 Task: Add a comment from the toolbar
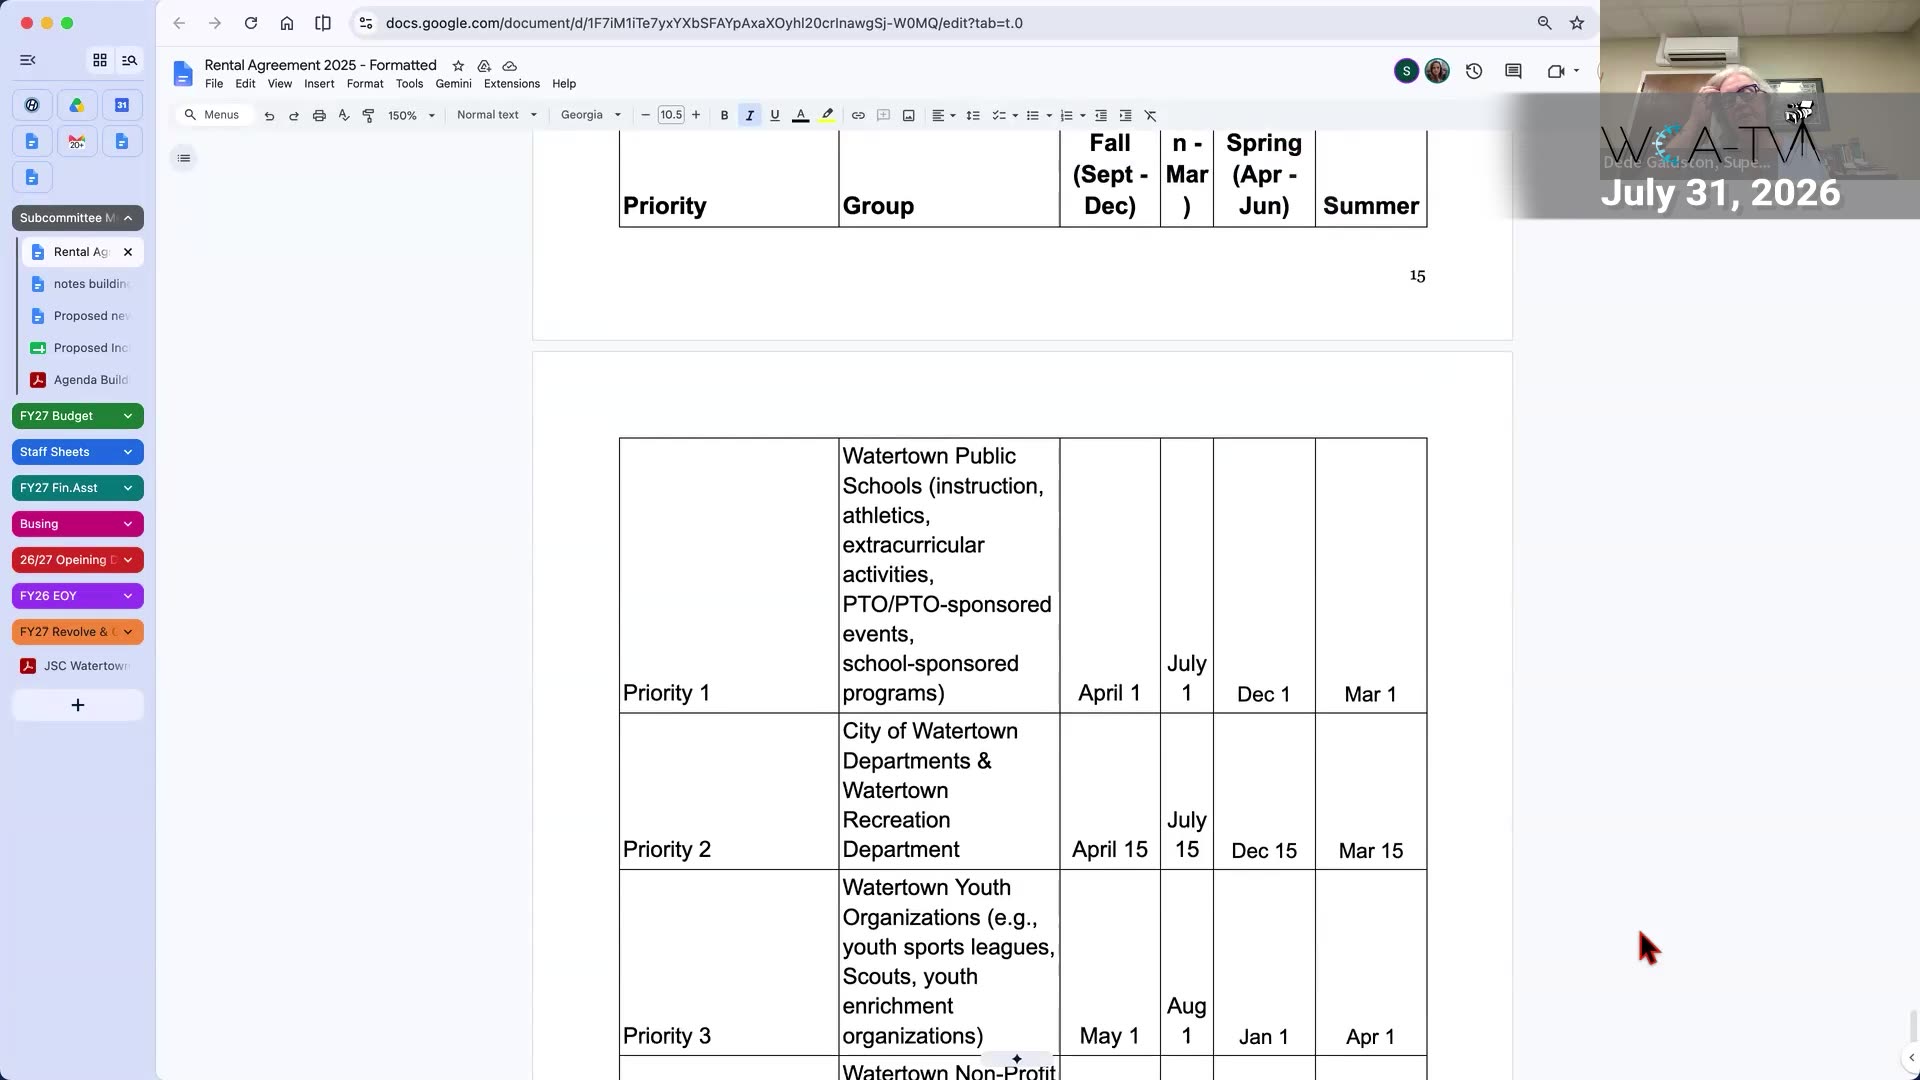coord(883,116)
